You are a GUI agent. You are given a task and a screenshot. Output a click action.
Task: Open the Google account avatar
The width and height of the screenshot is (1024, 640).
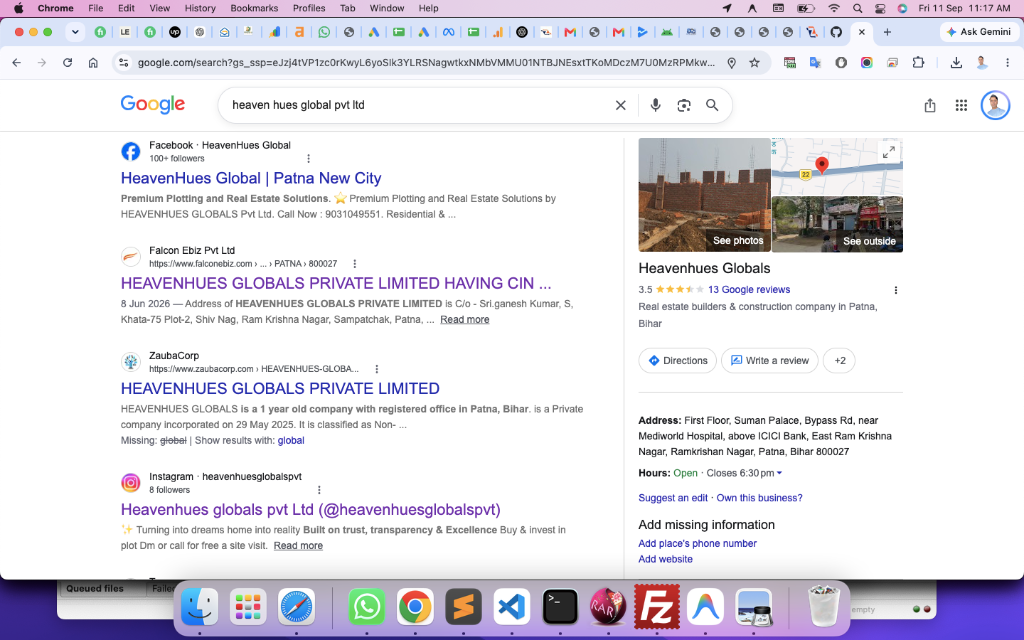[x=995, y=105]
